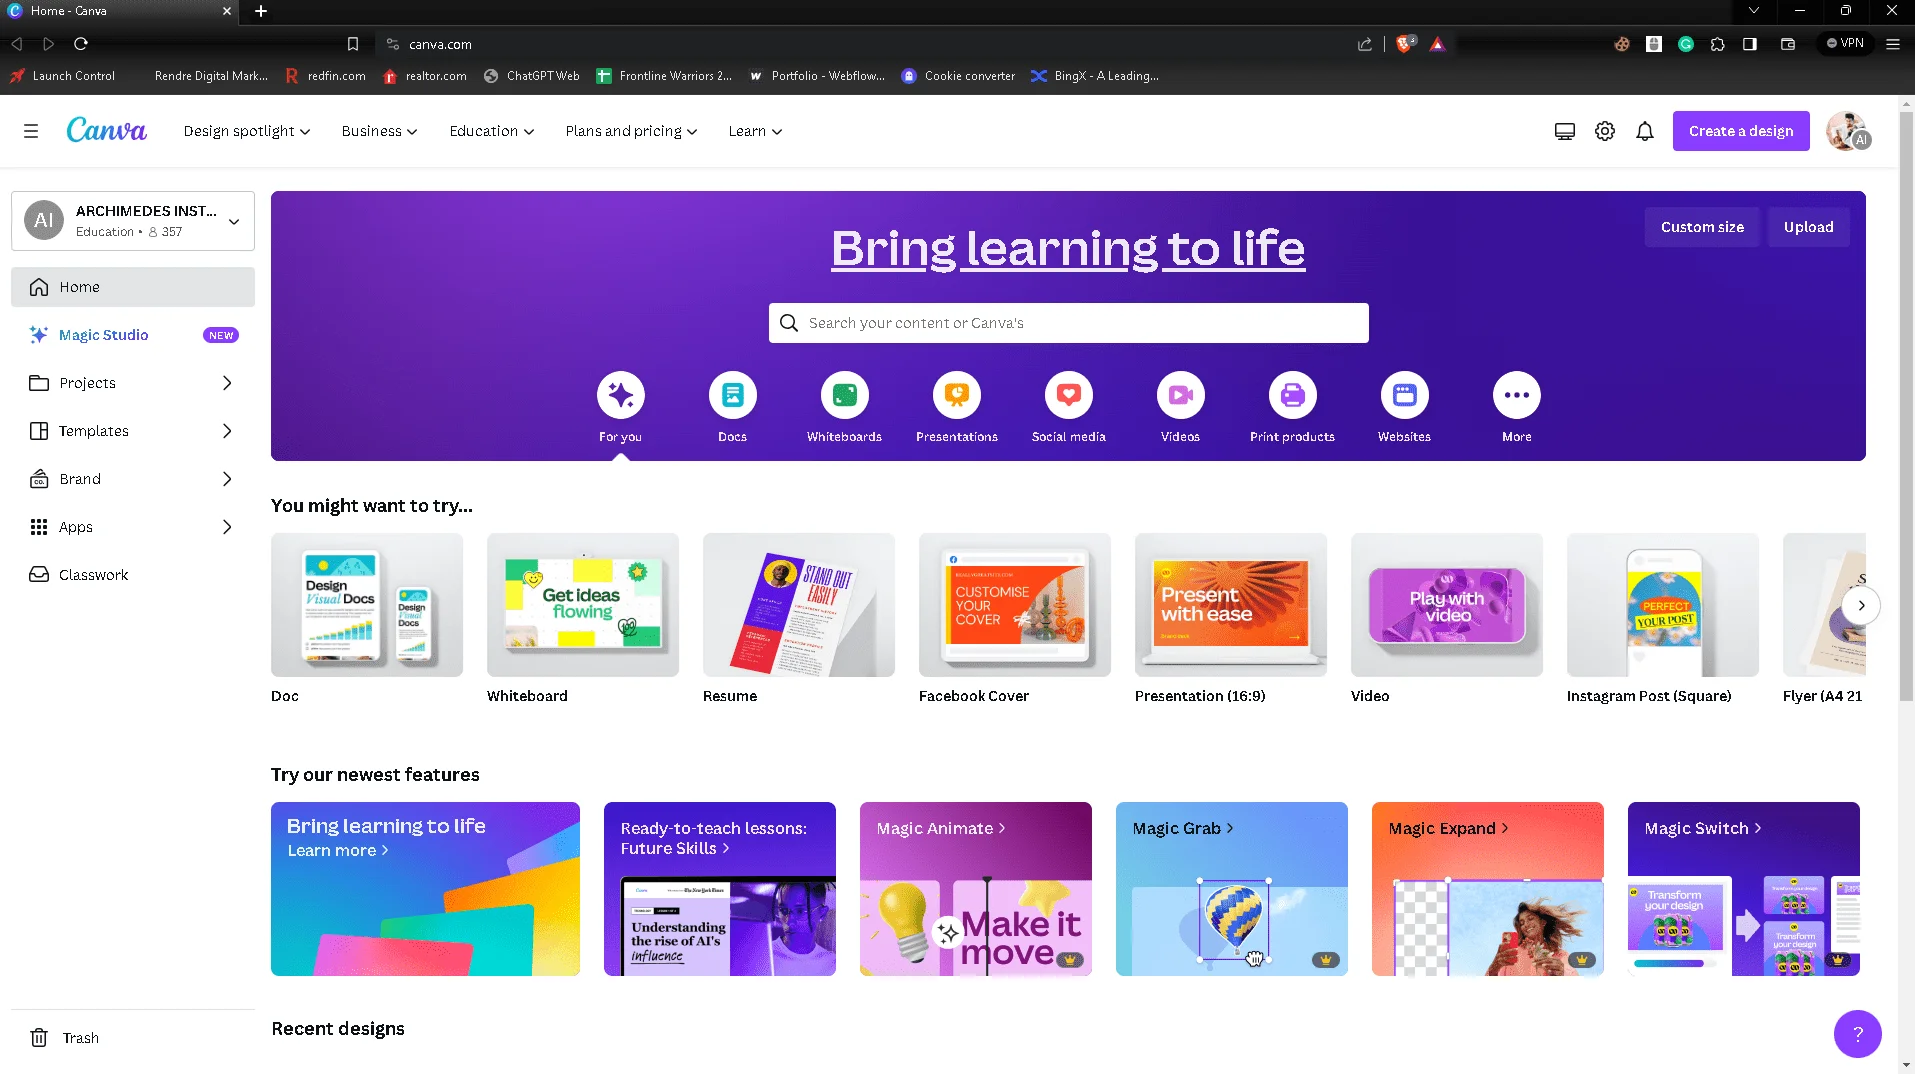Expand the Design spotlight menu
The image size is (1915, 1074).
247,131
